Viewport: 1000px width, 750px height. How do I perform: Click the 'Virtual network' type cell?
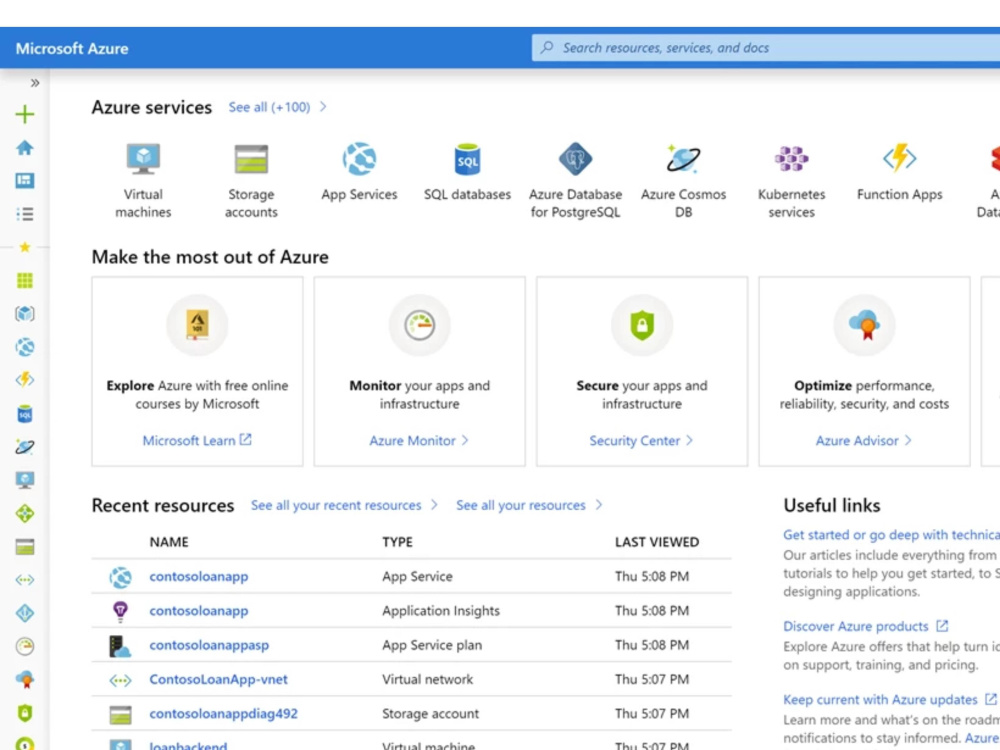428,680
